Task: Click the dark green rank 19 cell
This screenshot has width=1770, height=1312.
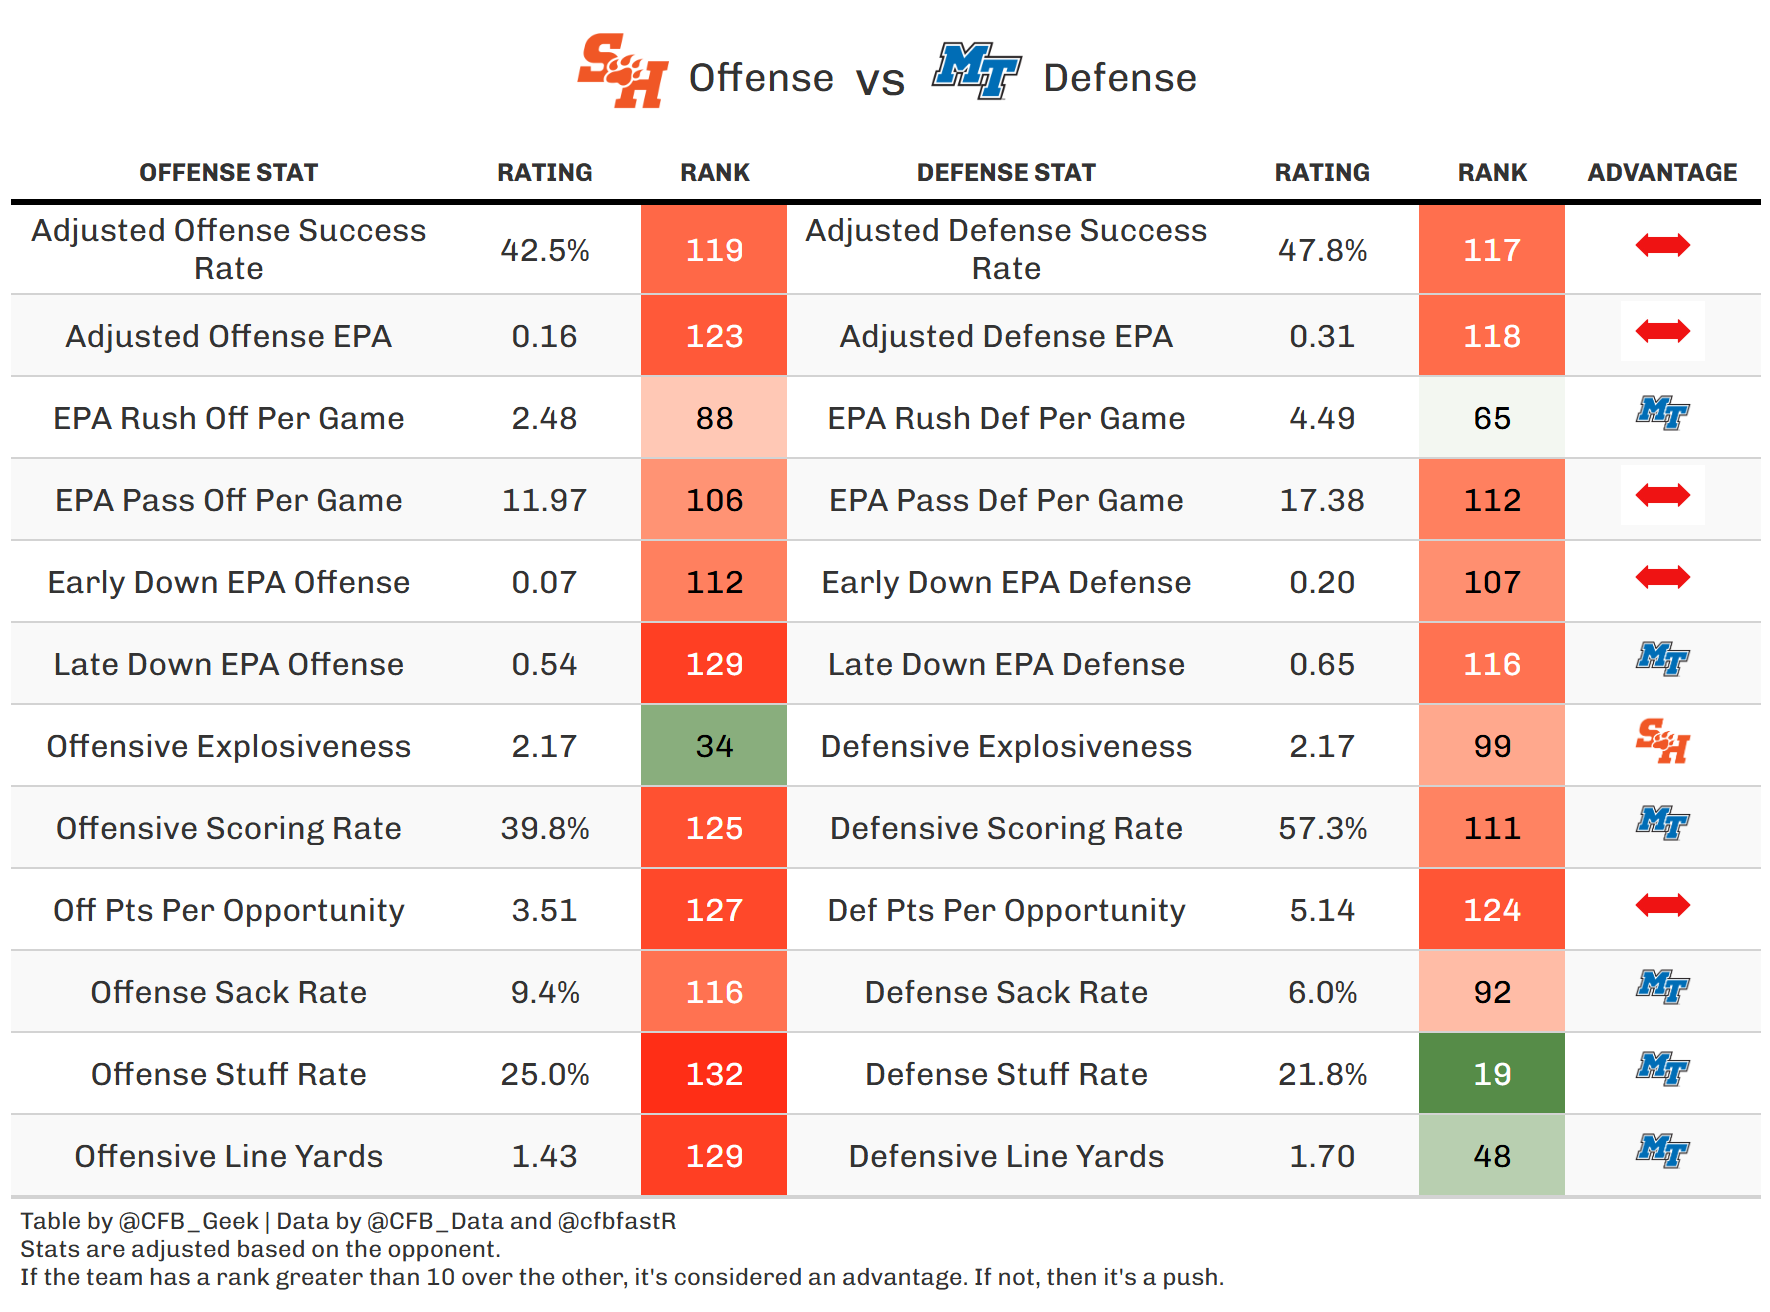Action: (1491, 1074)
